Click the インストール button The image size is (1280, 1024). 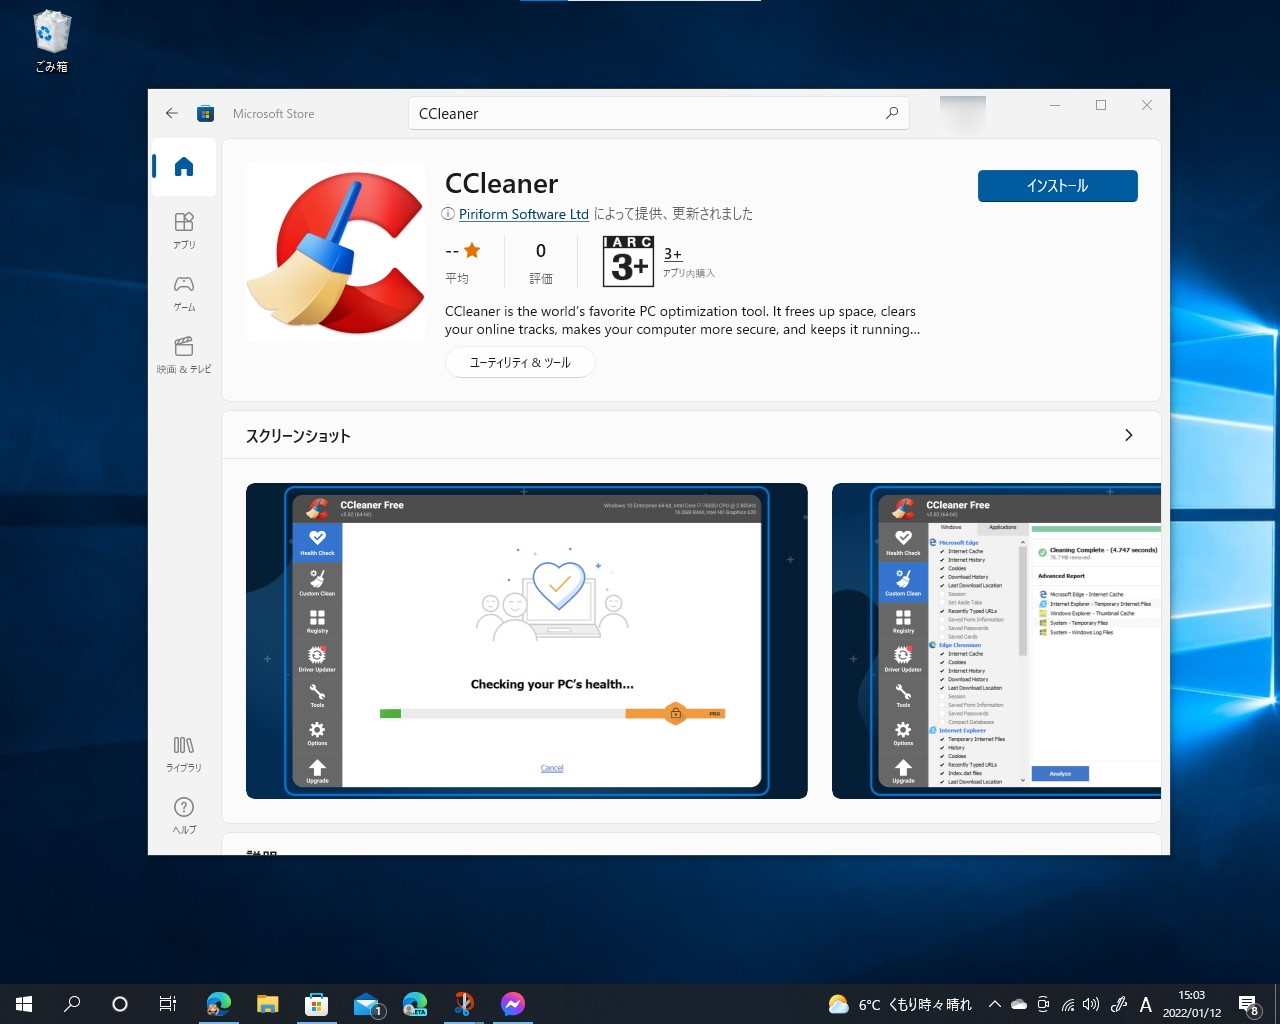[1057, 186]
